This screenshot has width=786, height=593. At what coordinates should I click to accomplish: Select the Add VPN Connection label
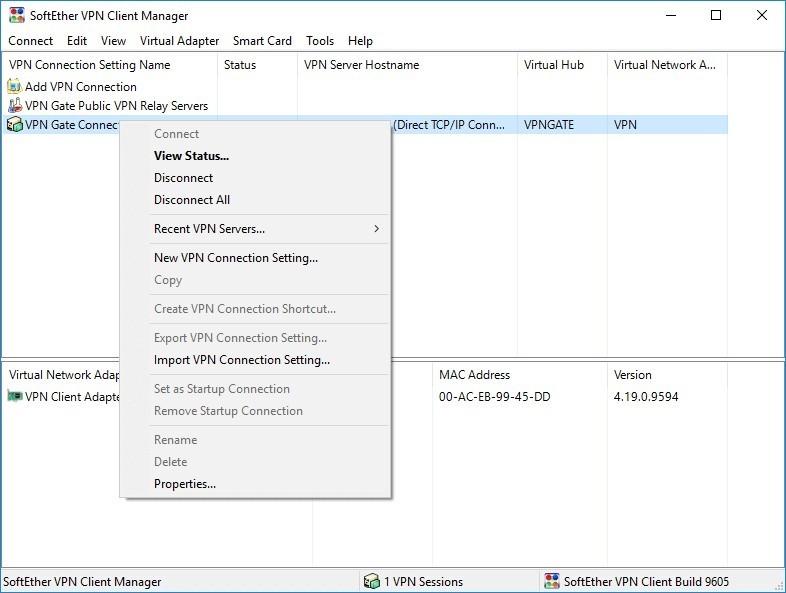pyautogui.click(x=81, y=87)
